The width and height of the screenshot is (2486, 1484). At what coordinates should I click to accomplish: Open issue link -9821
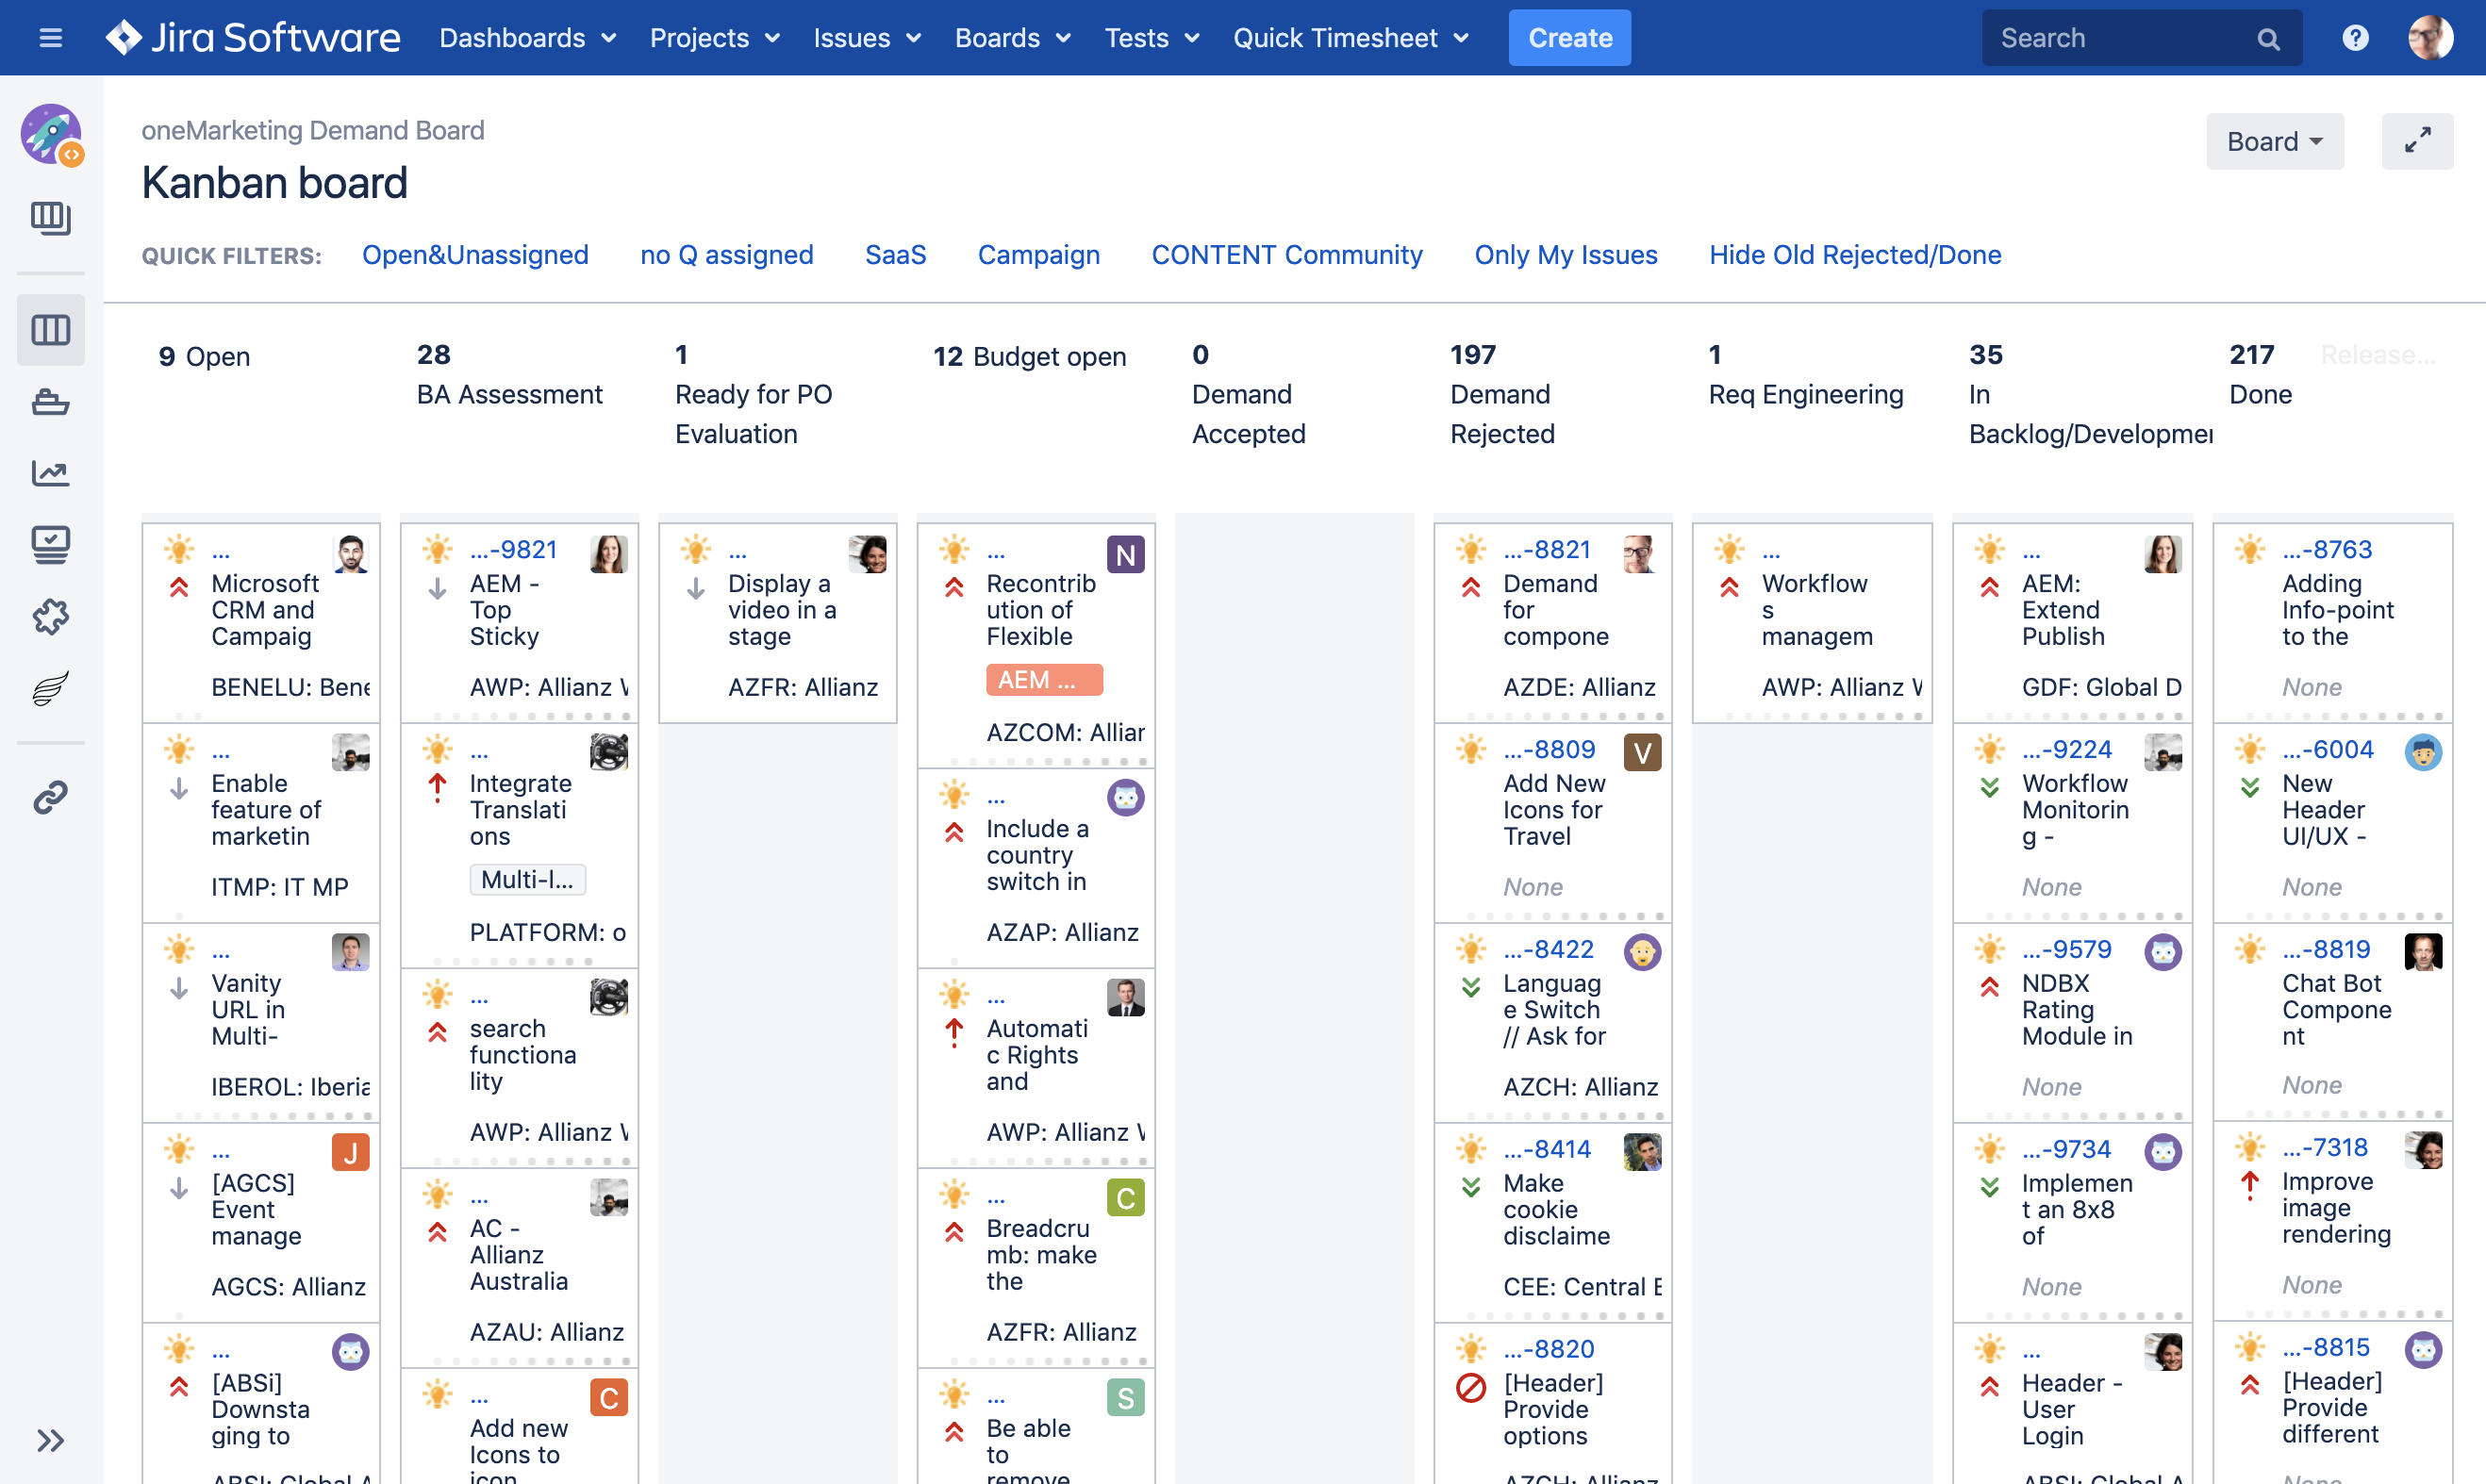pyautogui.click(x=513, y=549)
